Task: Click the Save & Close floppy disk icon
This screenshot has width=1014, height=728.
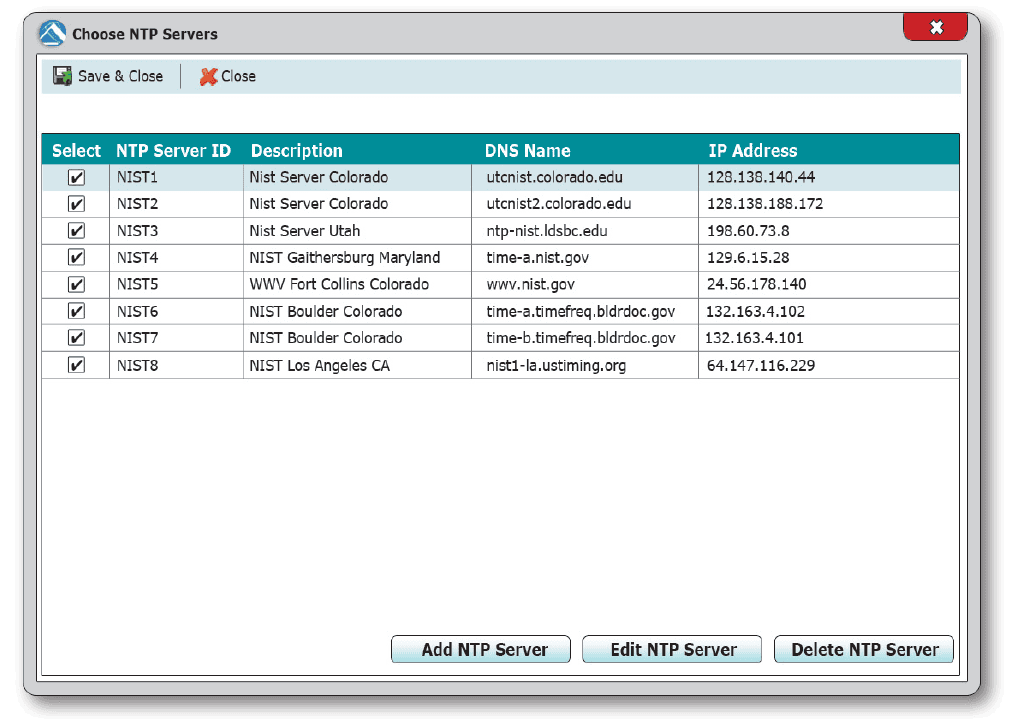Action: click(62, 76)
